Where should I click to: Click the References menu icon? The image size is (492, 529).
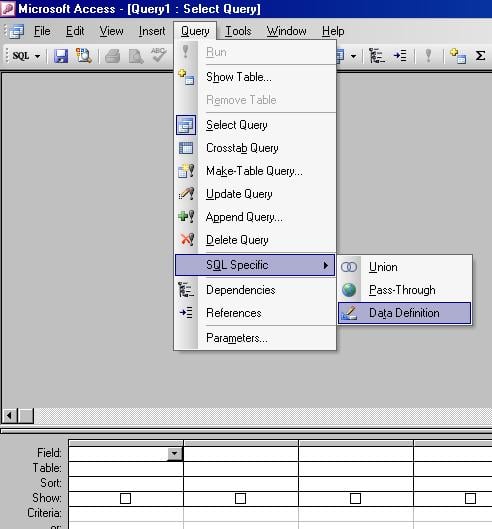point(186,313)
